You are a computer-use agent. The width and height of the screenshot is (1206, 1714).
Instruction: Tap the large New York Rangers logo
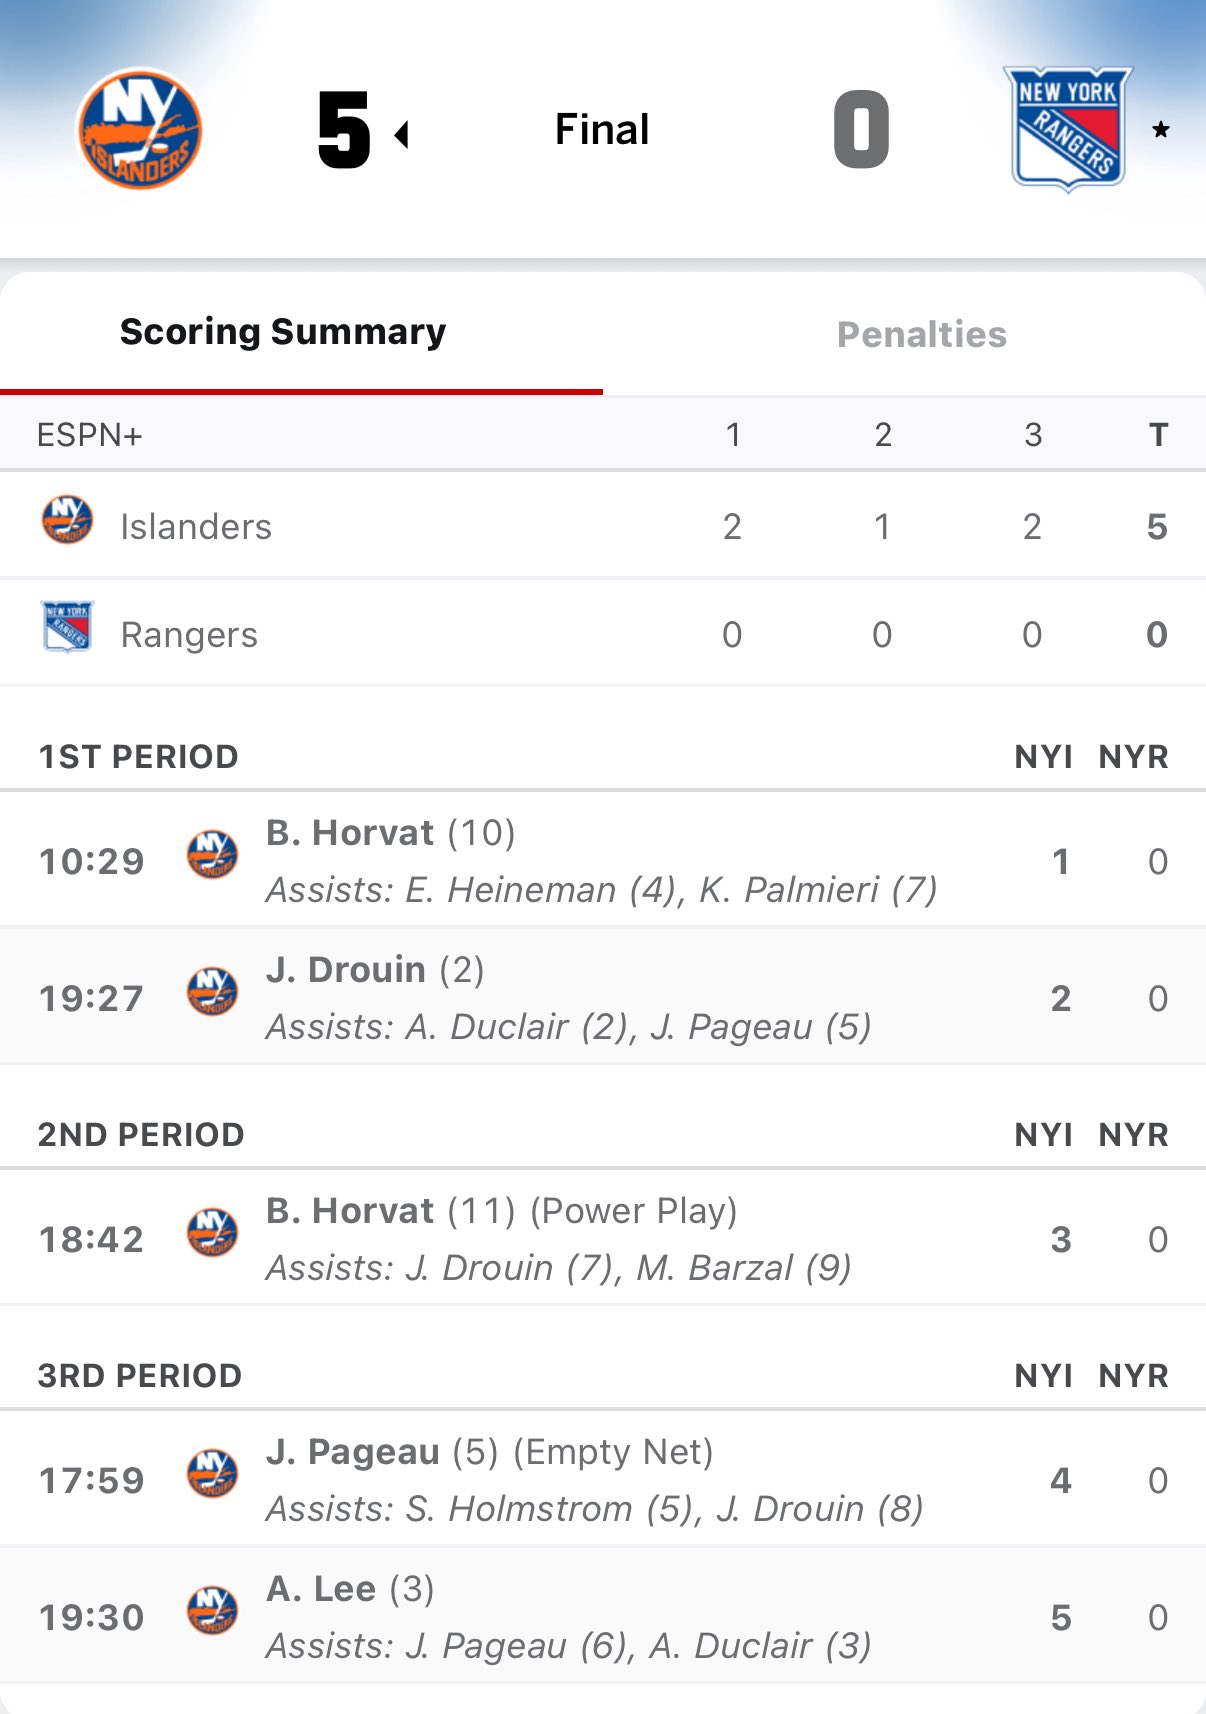[1067, 129]
